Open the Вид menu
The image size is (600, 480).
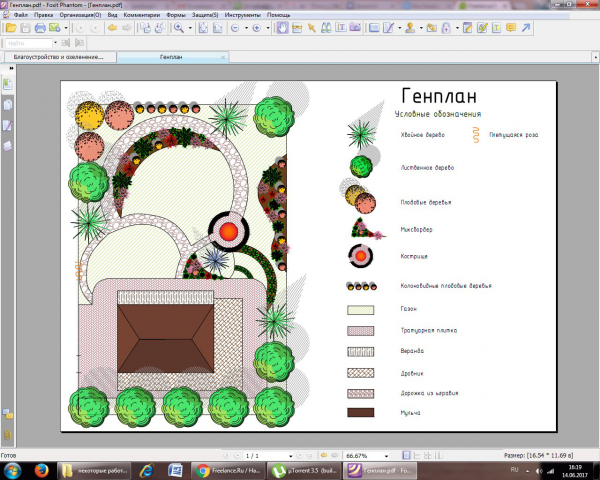112,15
